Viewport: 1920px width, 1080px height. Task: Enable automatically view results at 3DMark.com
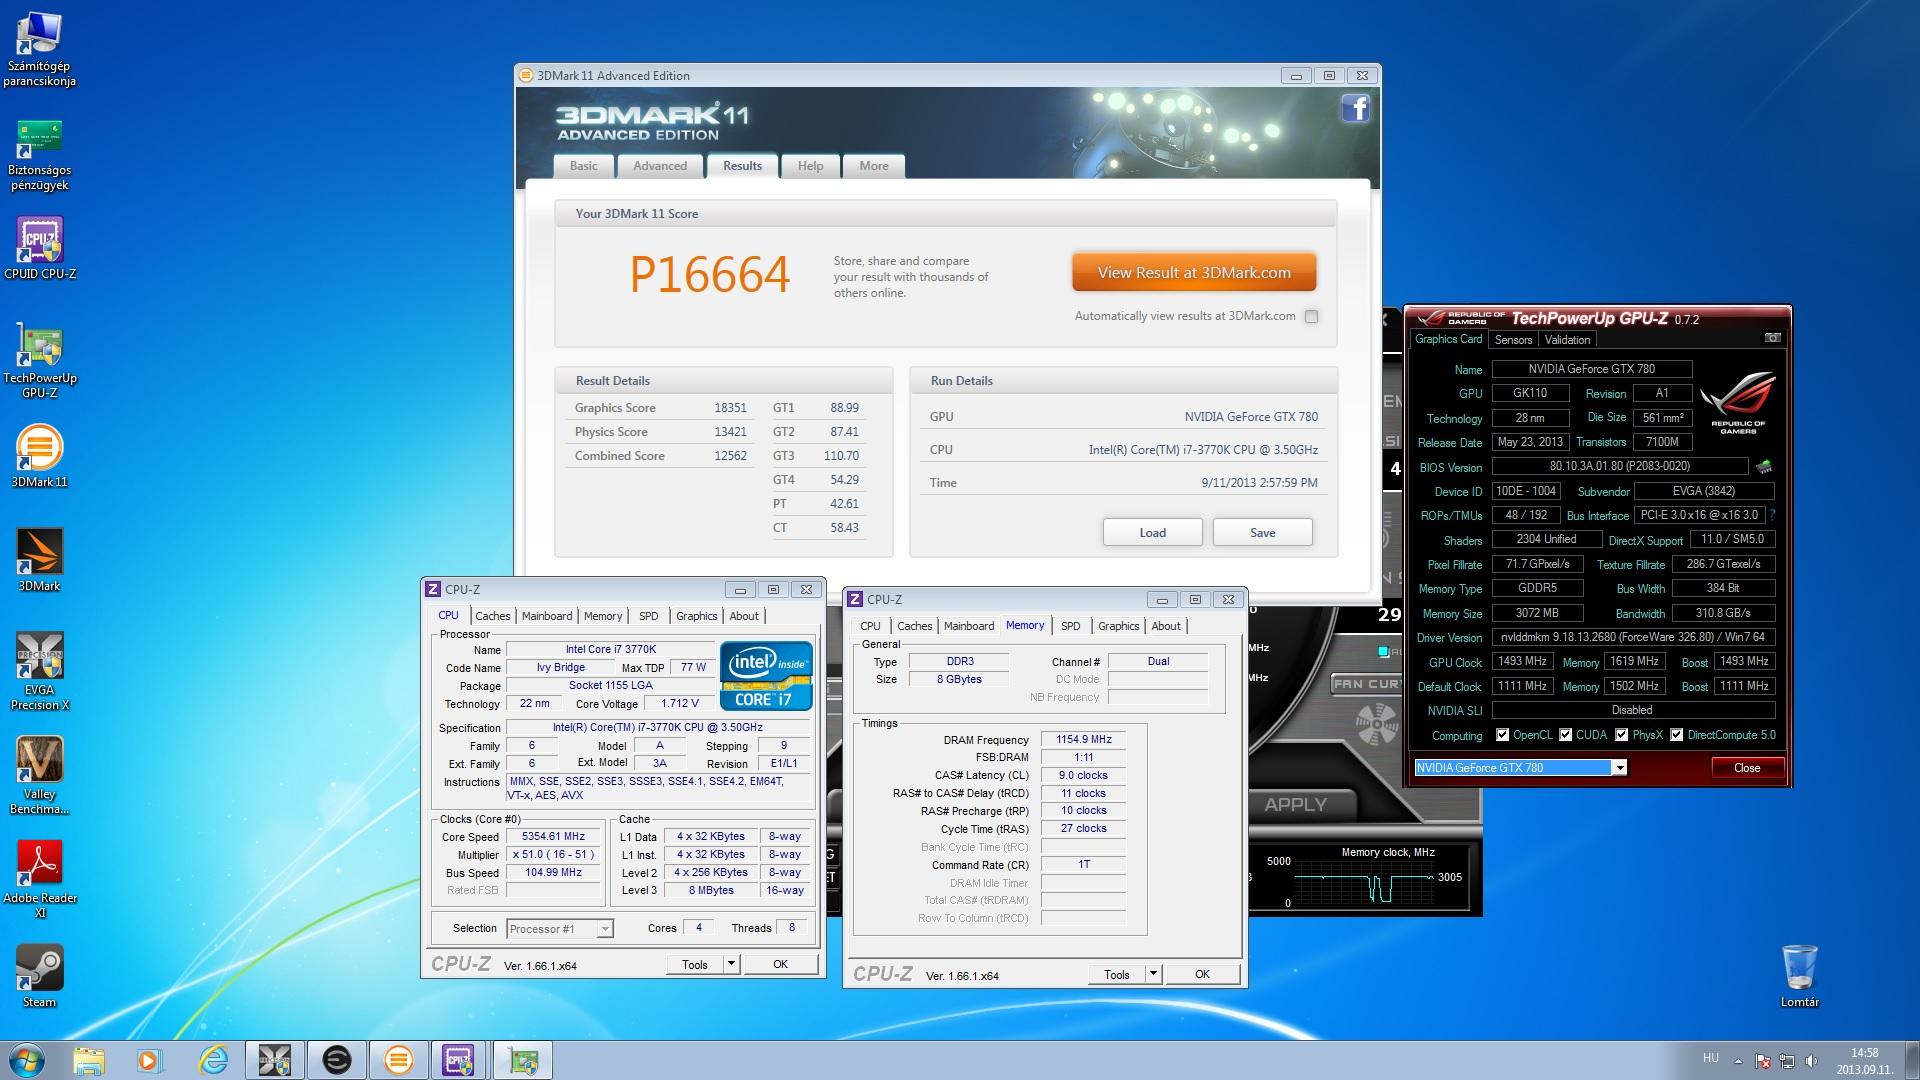pyautogui.click(x=1311, y=316)
